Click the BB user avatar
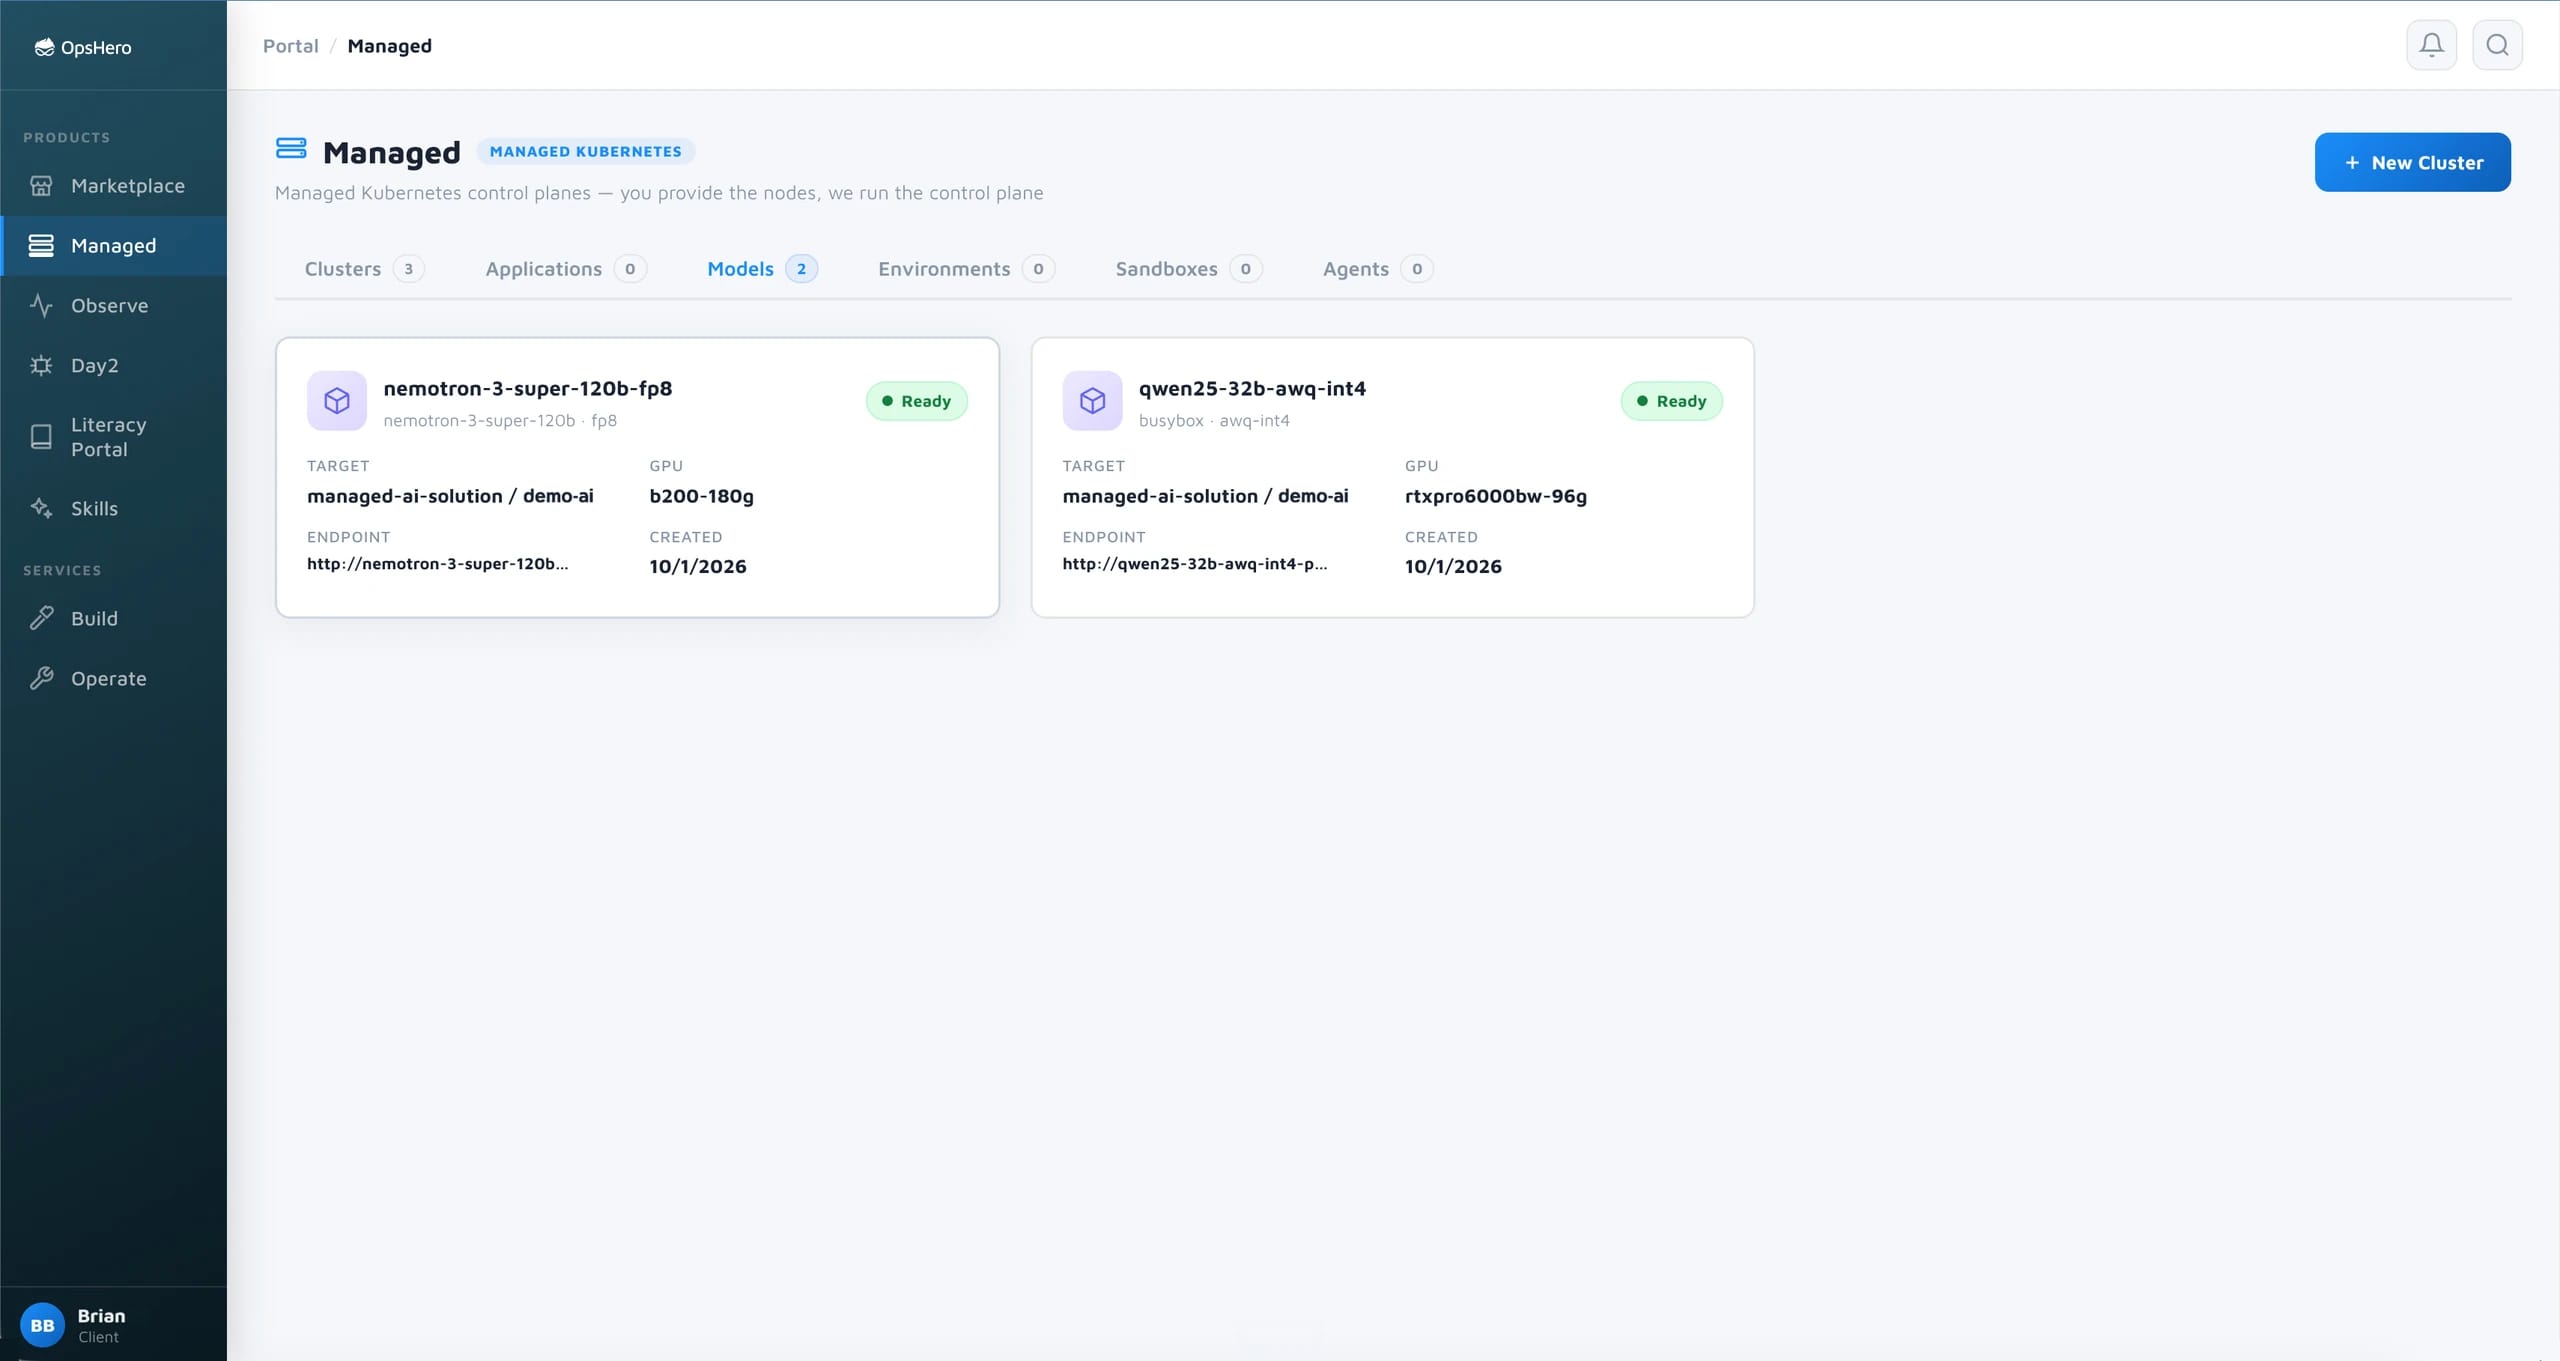This screenshot has height=1361, width=2560. click(x=42, y=1325)
